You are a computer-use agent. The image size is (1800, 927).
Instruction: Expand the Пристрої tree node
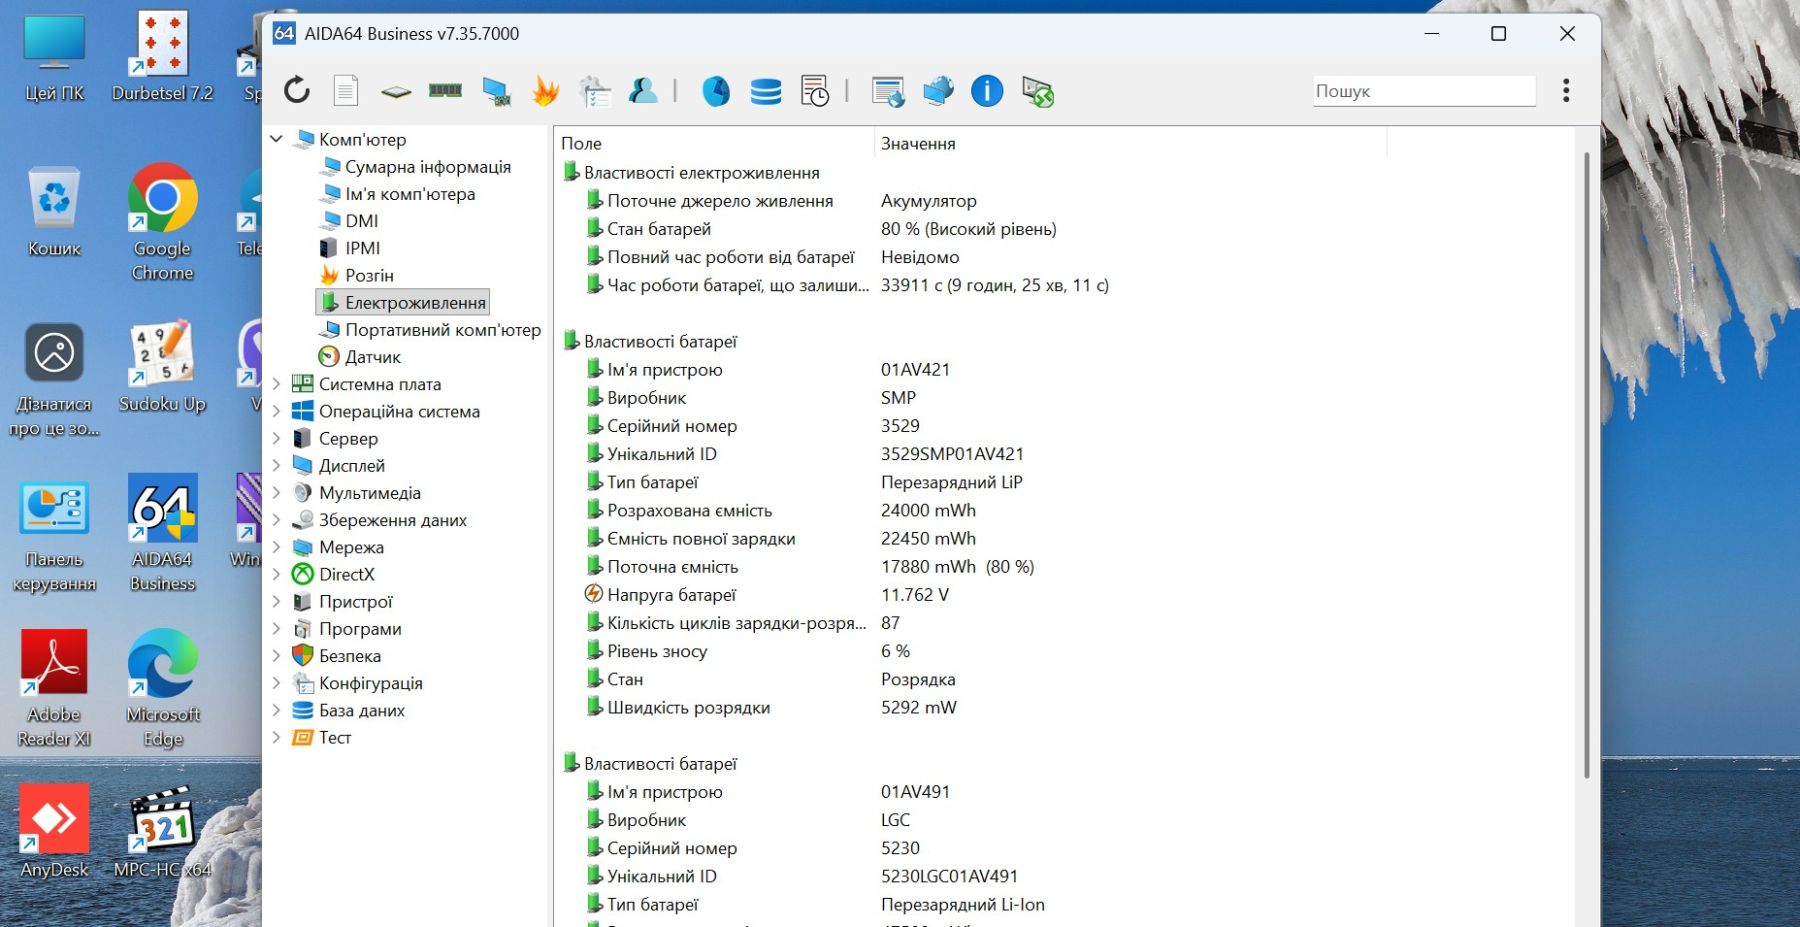coord(277,601)
